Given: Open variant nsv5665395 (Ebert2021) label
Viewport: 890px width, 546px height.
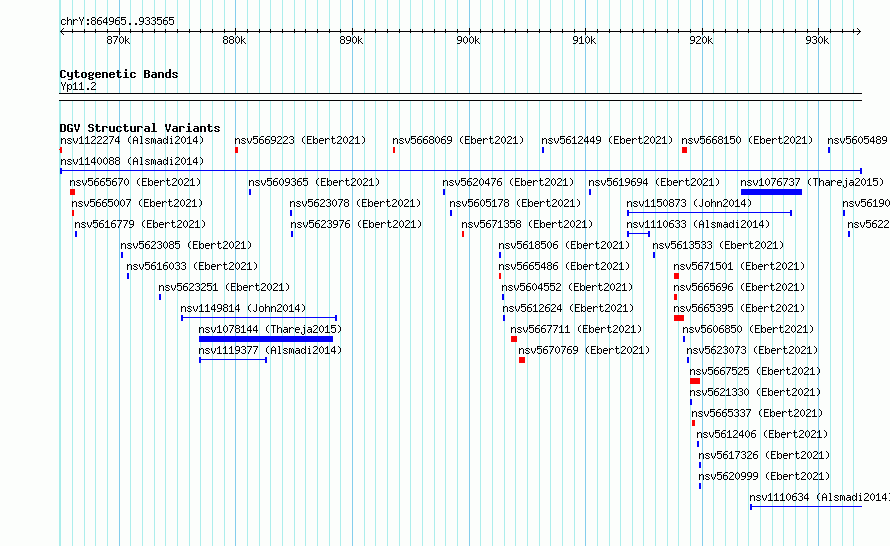Looking at the screenshot, I should tap(738, 308).
